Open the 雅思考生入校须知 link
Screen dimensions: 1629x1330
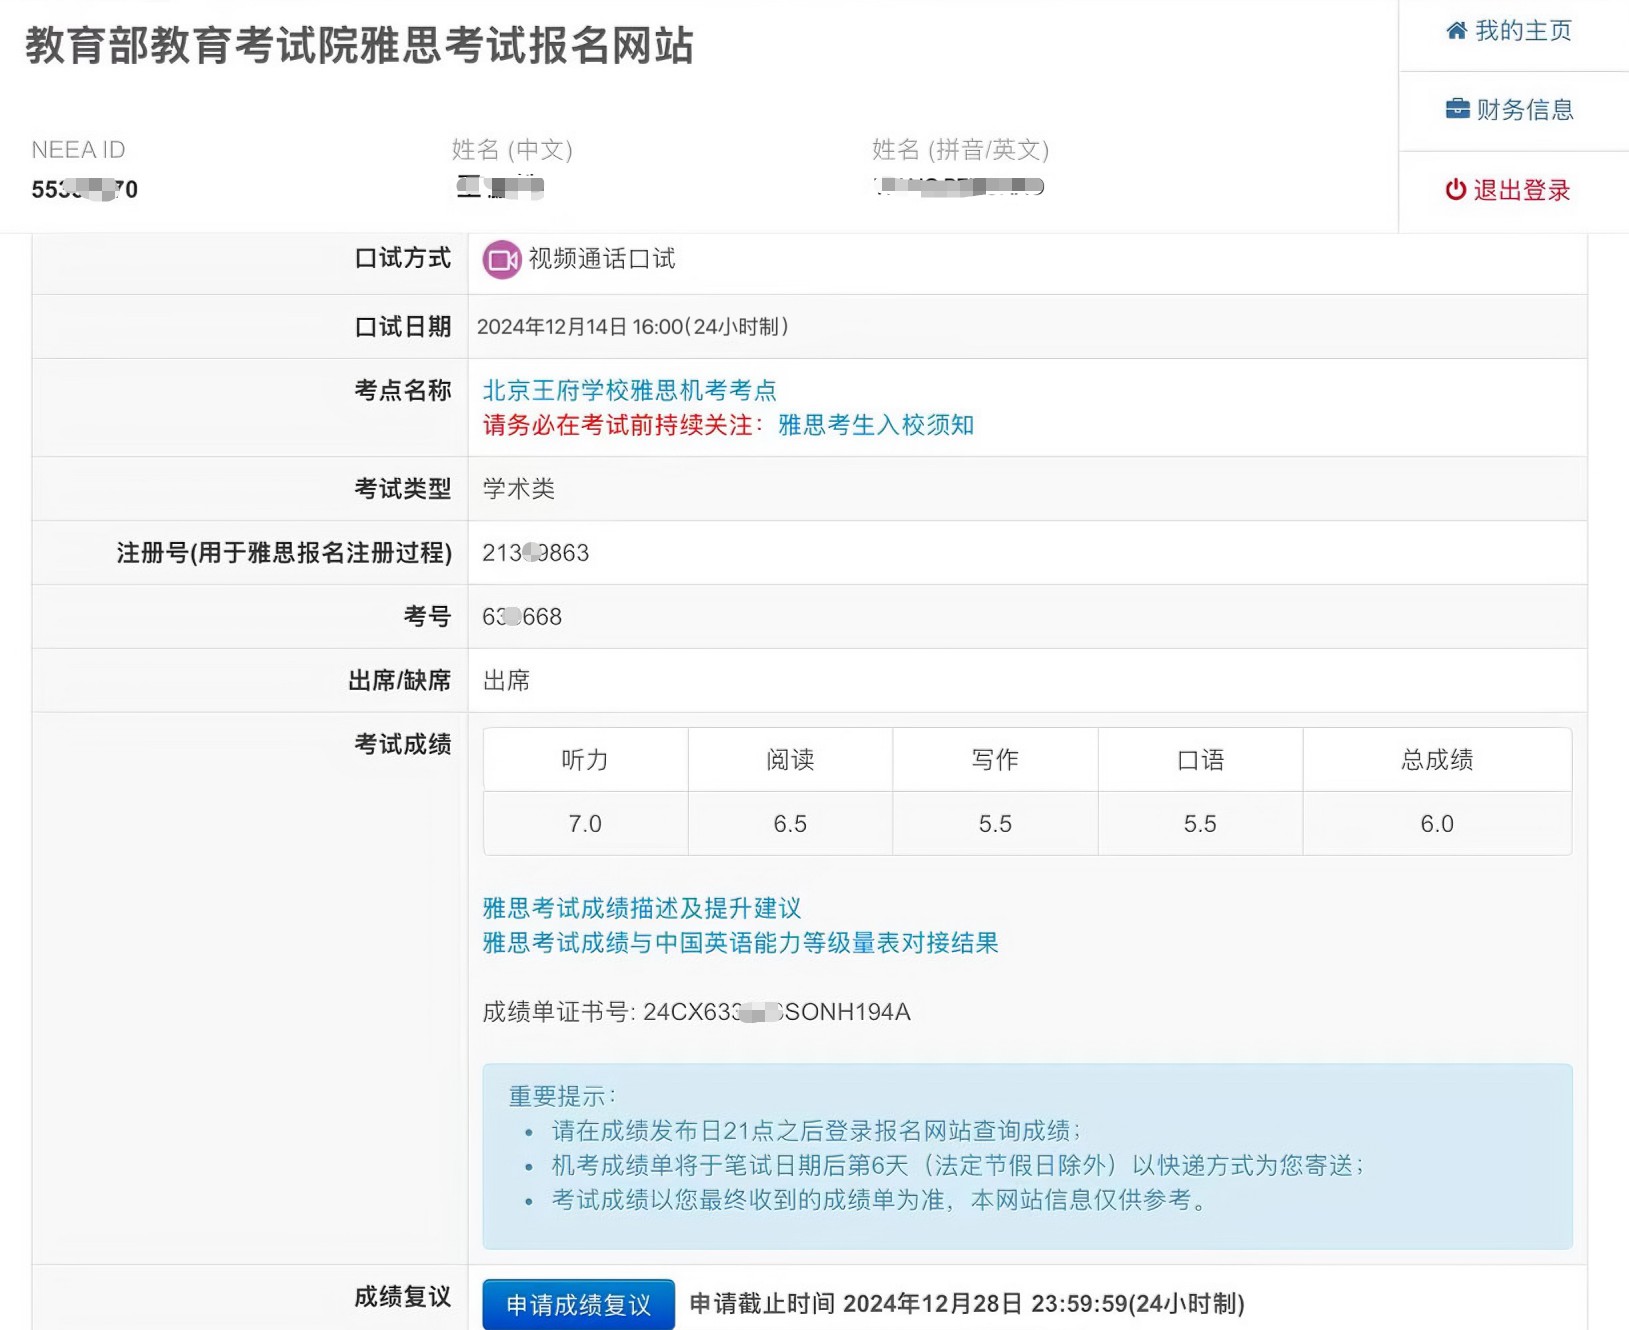(876, 425)
